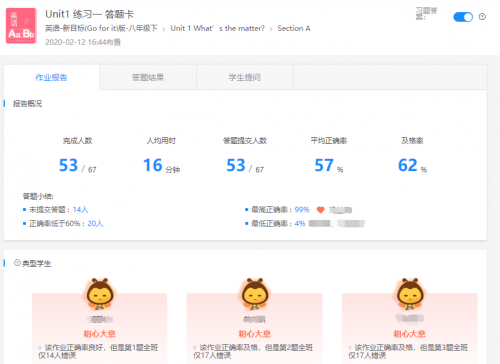Click the 及格率 value 62%
The height and width of the screenshot is (364, 500).
coord(412,165)
